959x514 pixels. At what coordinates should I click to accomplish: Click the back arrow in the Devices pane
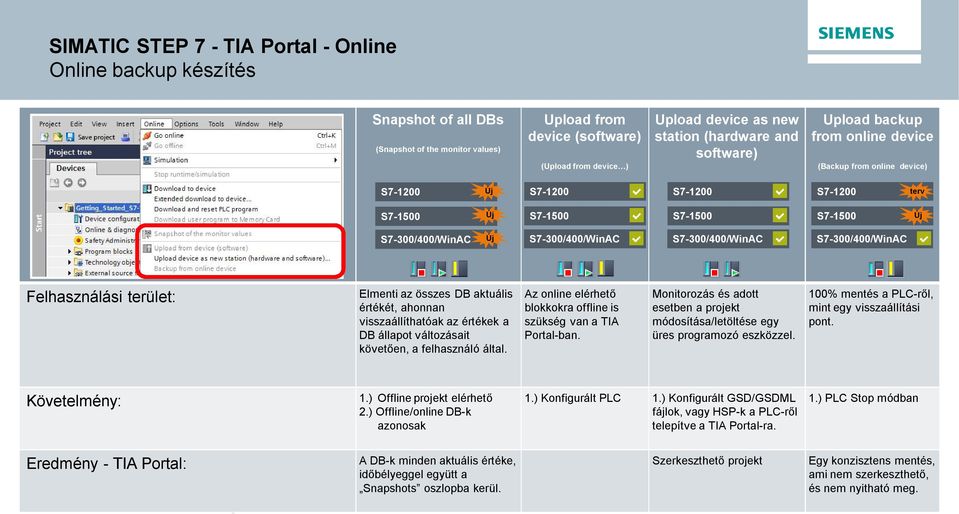[68, 182]
